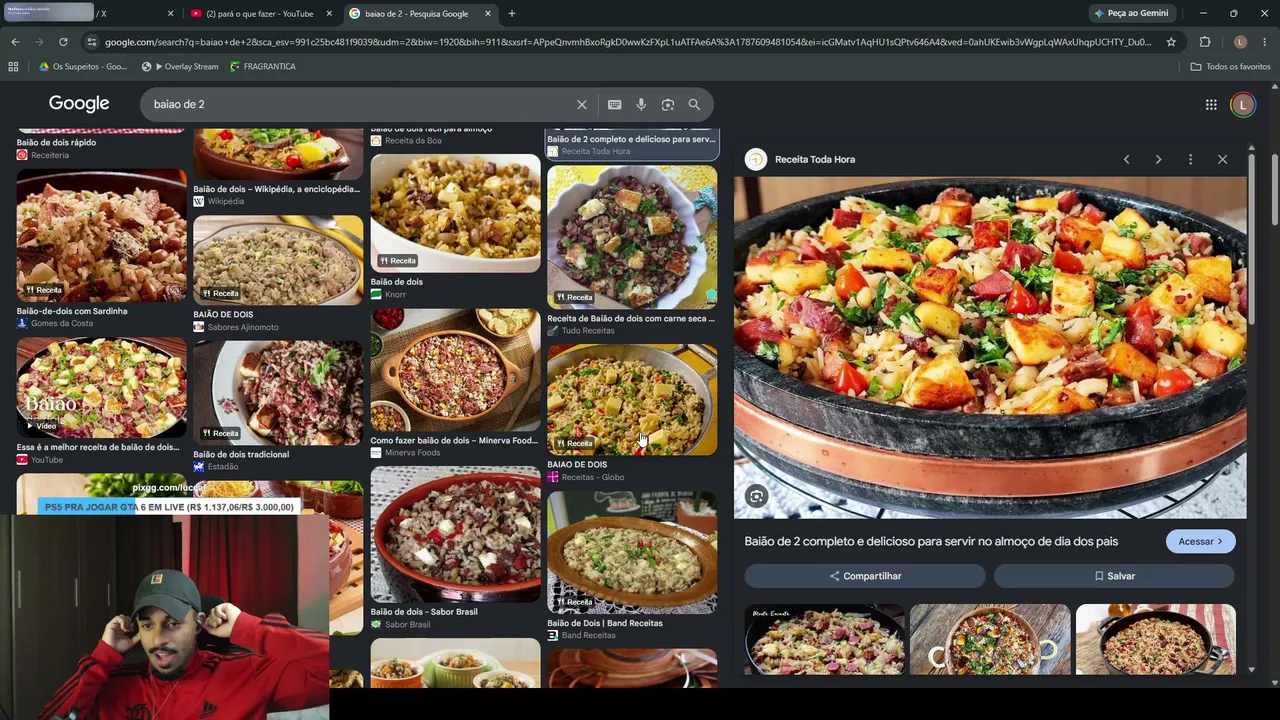The width and height of the screenshot is (1280, 720).
Task: Open the Google account avatar menu
Action: click(1243, 104)
